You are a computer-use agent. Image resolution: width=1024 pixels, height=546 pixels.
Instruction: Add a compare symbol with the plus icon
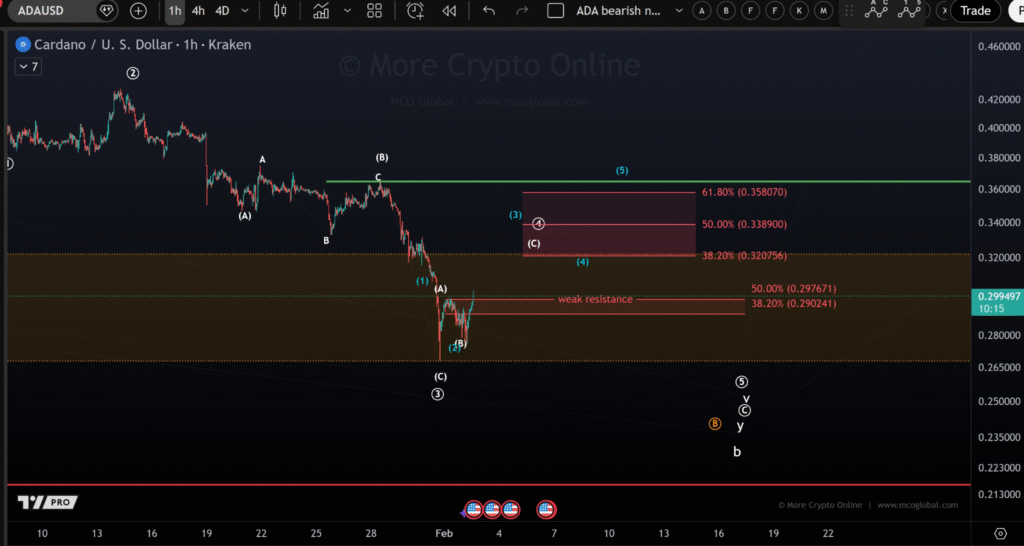138,10
